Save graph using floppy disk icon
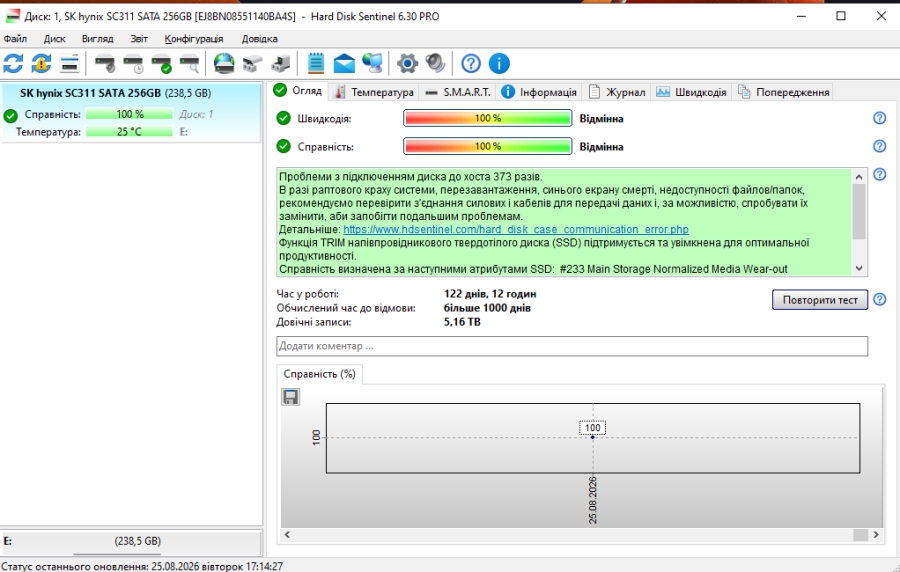The width and height of the screenshot is (900, 572). click(x=290, y=396)
